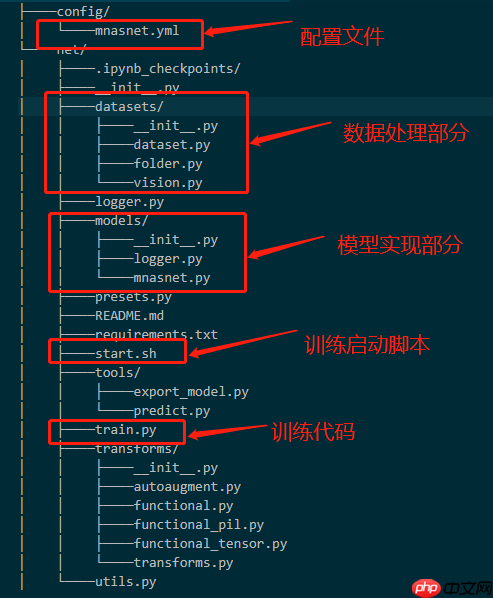Select export_model.py in tools
The image size is (493, 598).
[x=191, y=392]
